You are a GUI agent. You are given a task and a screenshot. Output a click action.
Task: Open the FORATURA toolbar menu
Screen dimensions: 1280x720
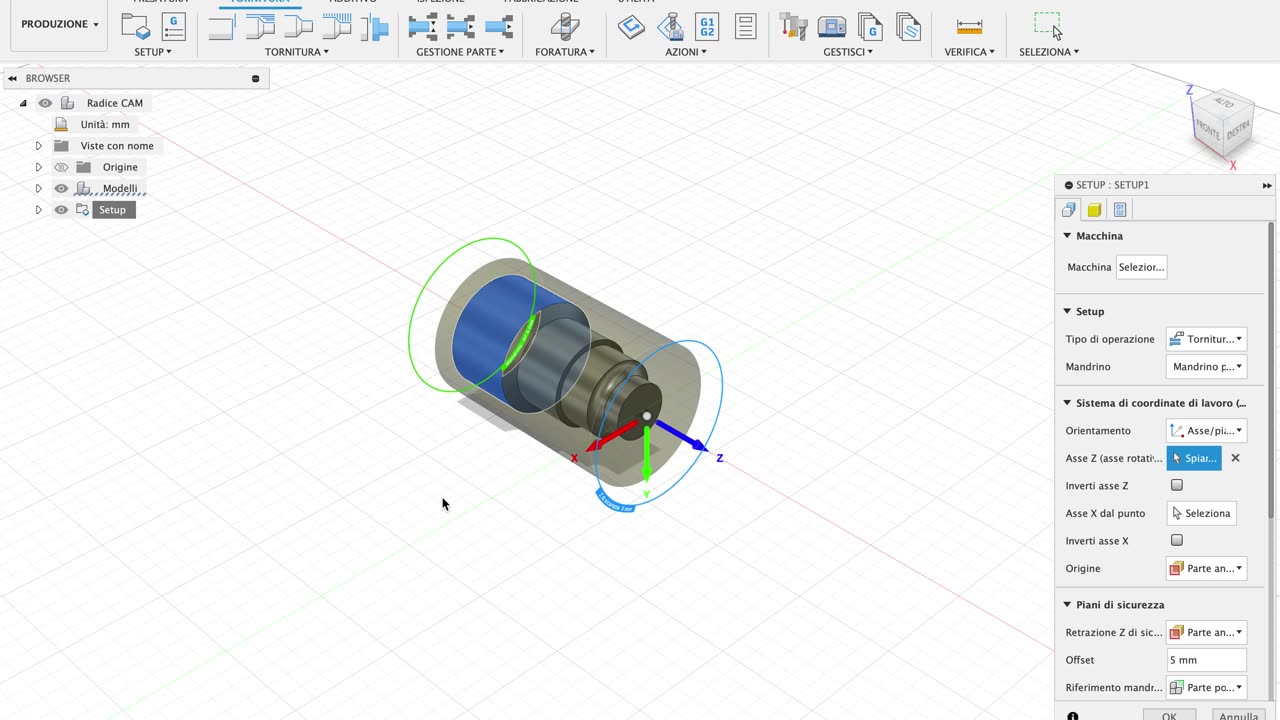coord(565,52)
